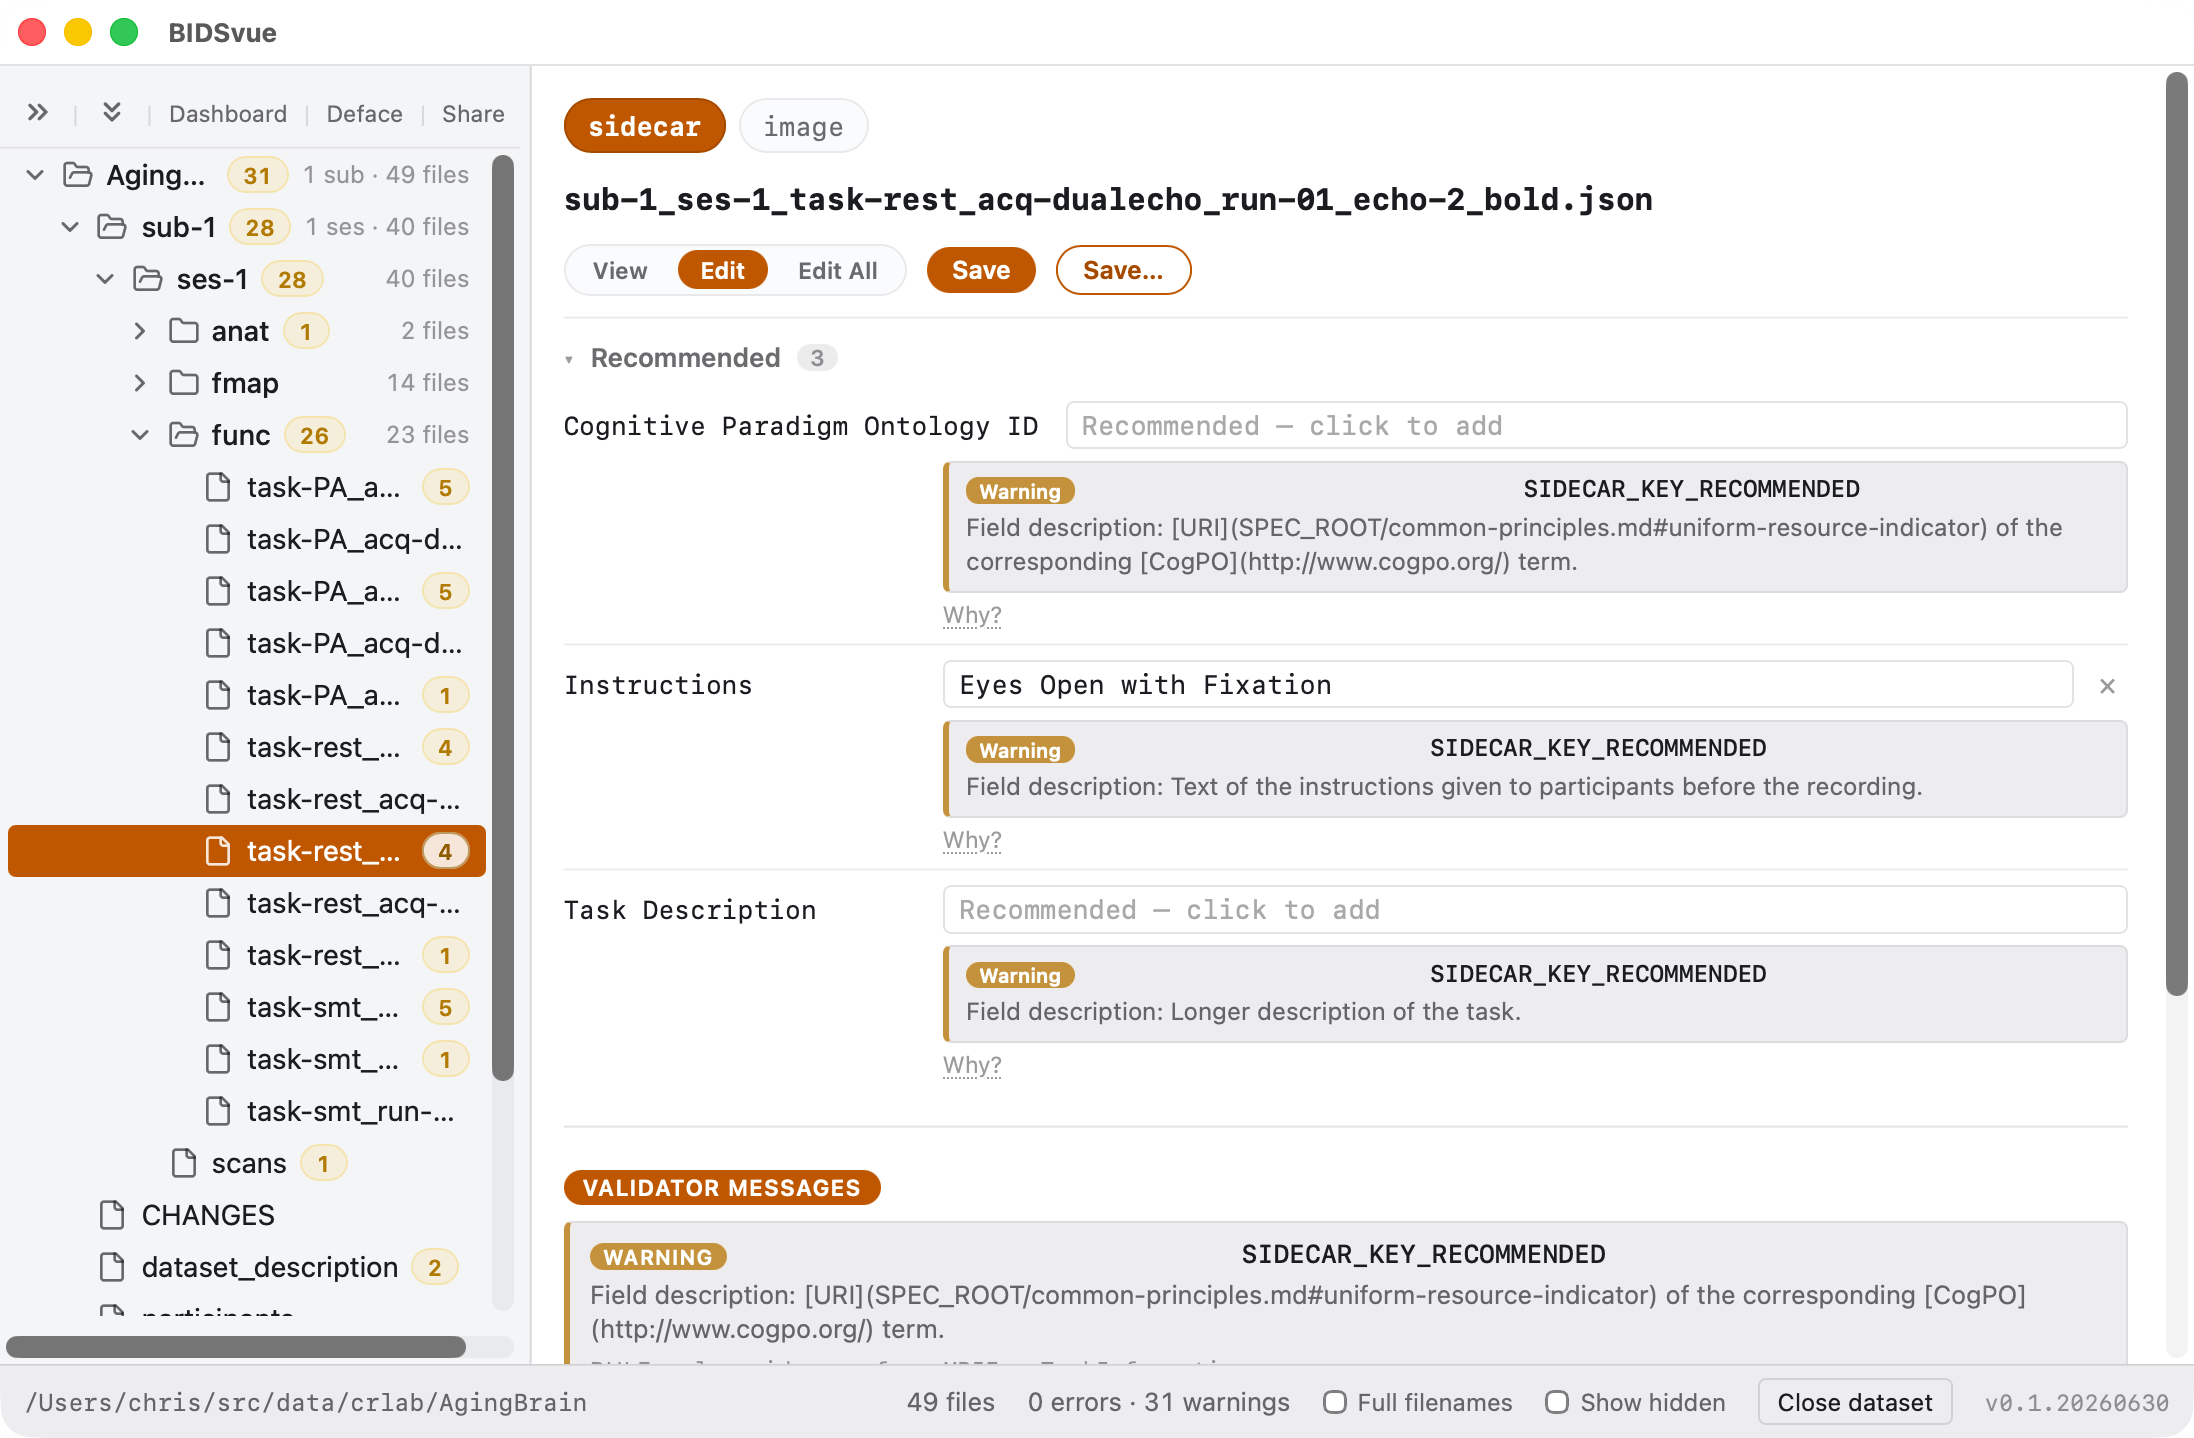This screenshot has width=2194, height=1438.
Task: Expand the fmap folder chevron
Action: [140, 383]
